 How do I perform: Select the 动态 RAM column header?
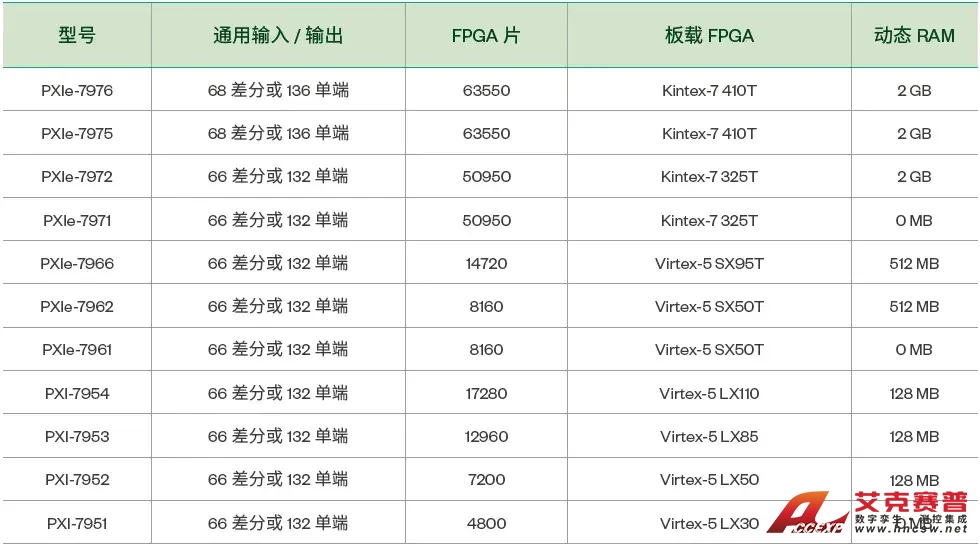pos(914,36)
